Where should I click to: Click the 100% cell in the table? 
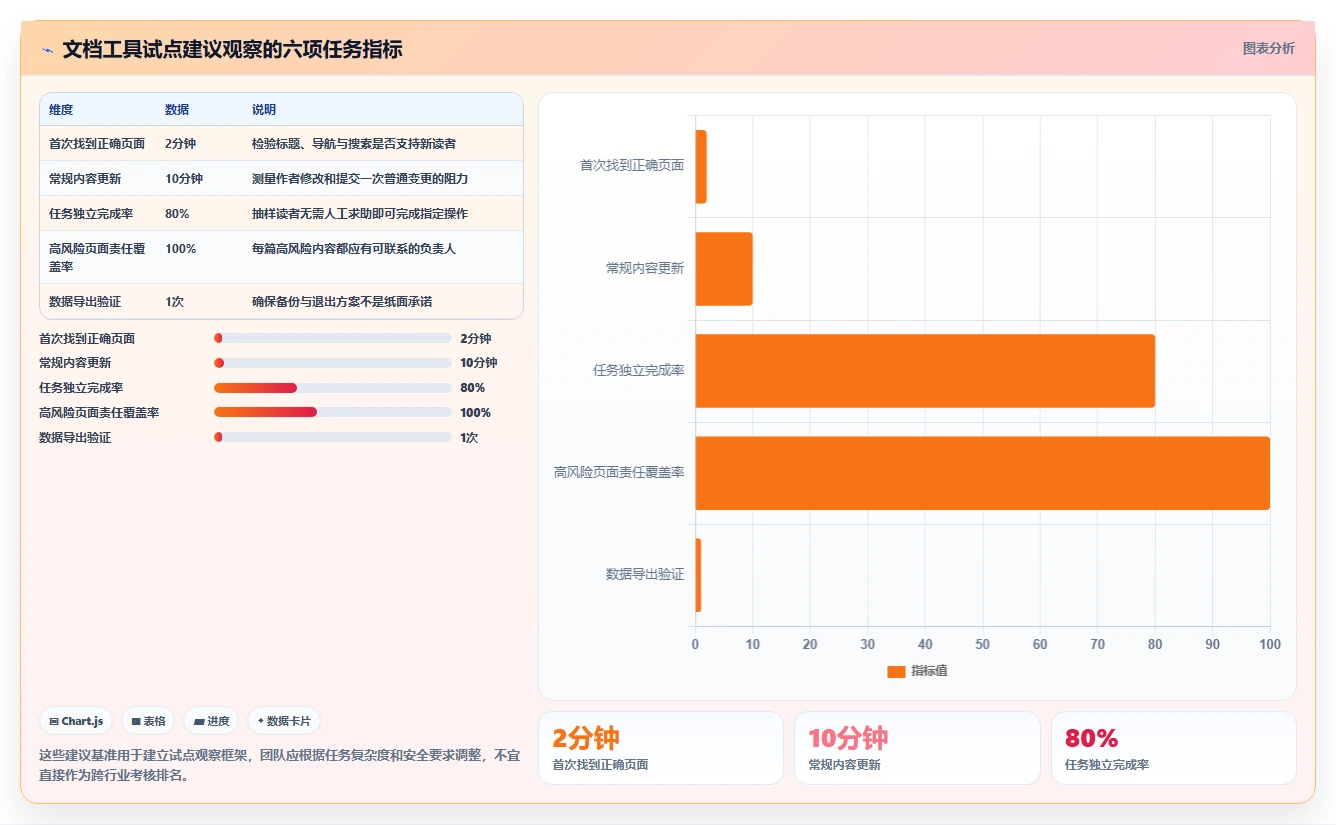pyautogui.click(x=180, y=249)
